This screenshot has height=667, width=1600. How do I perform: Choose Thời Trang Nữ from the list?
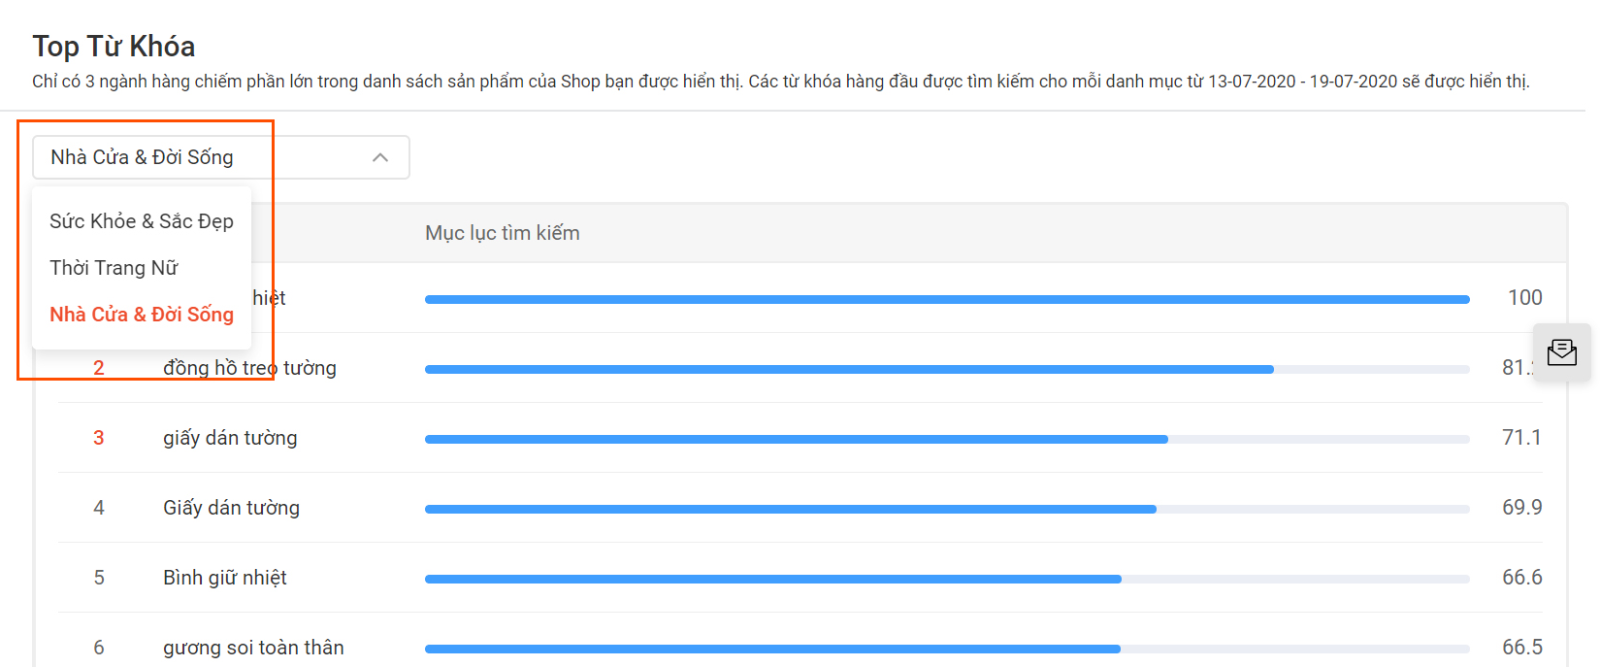[114, 268]
